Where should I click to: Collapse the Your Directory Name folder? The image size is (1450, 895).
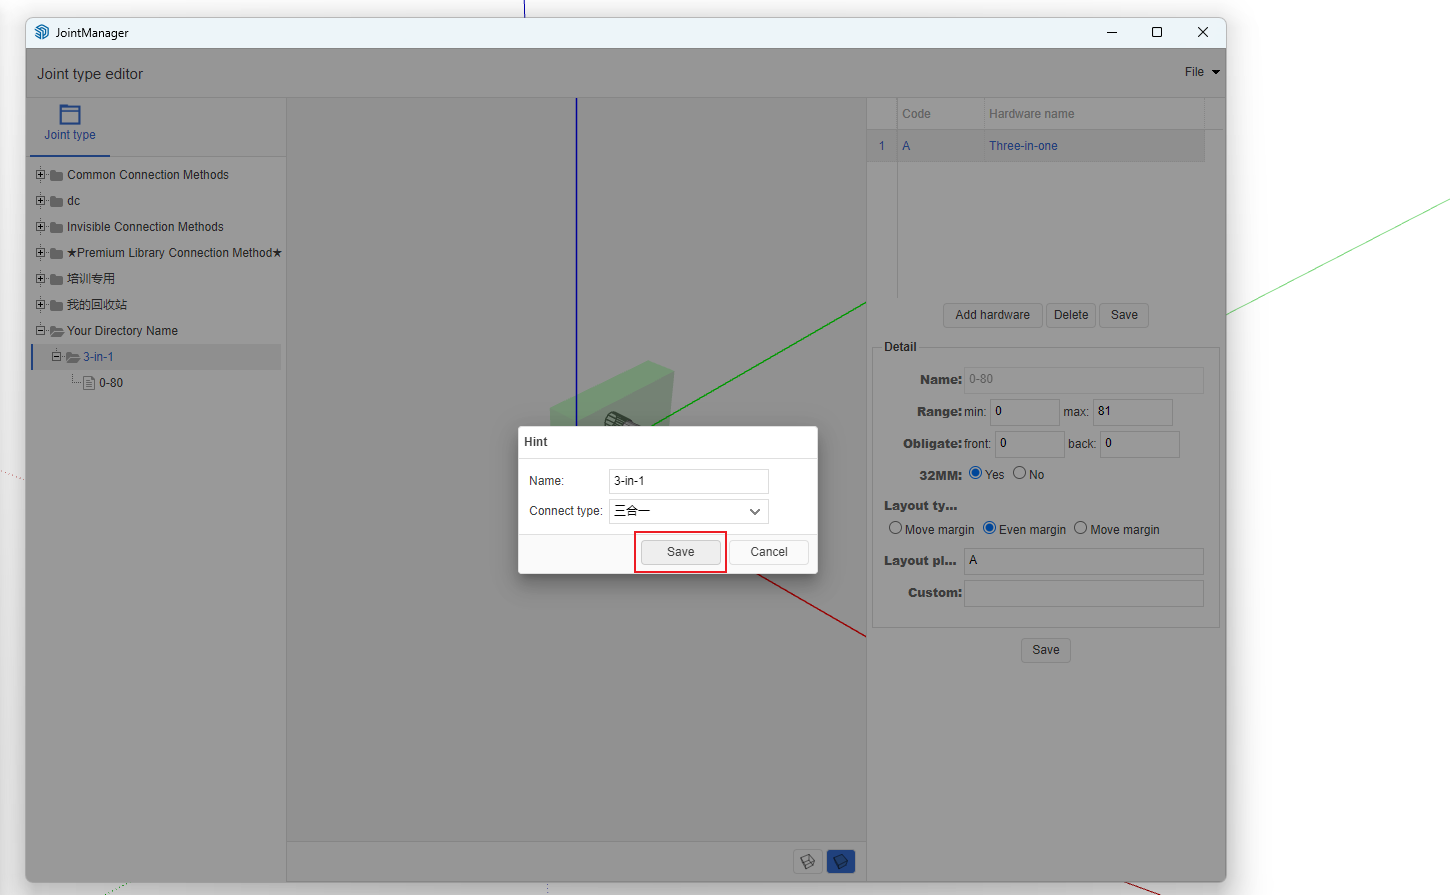coord(41,331)
